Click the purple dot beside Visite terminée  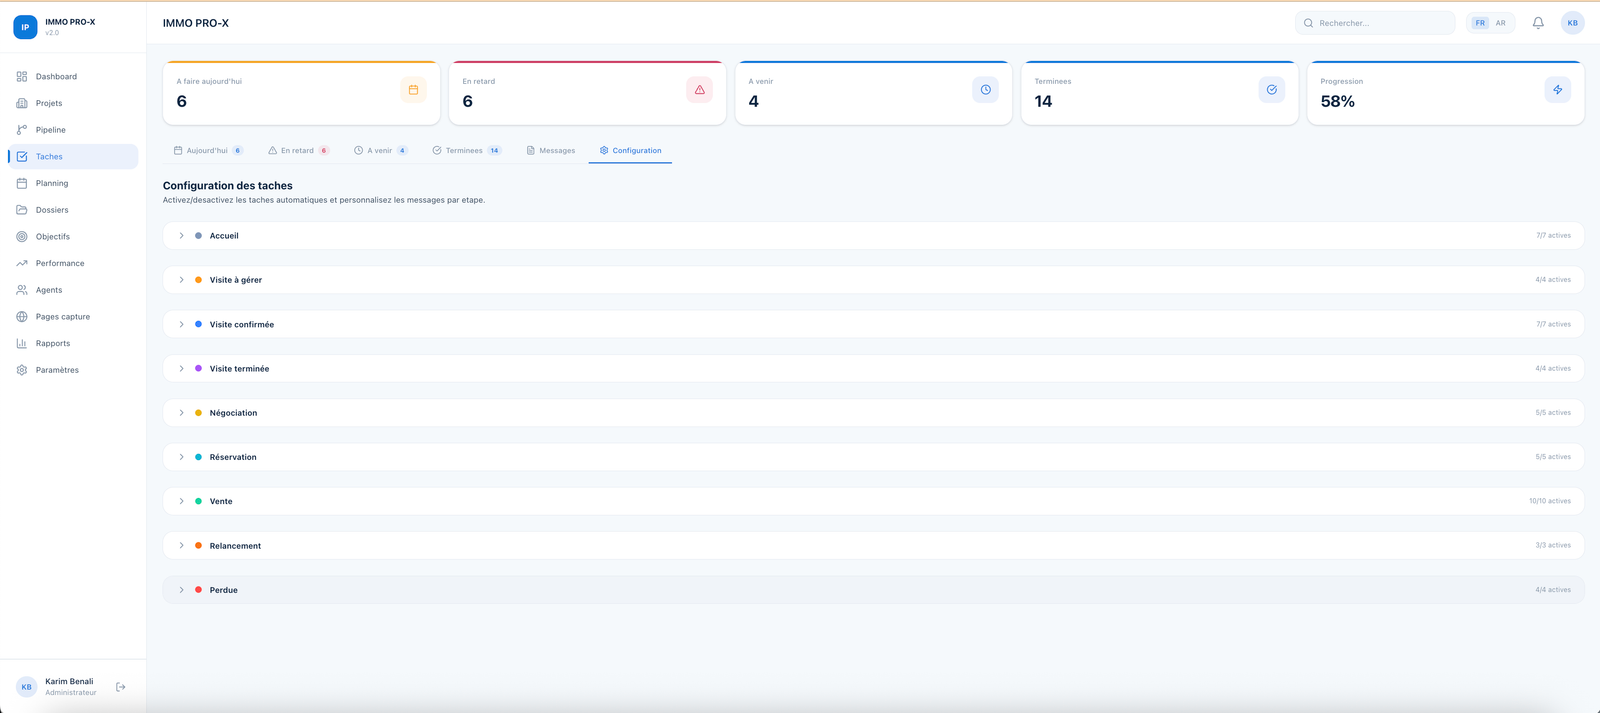point(198,369)
